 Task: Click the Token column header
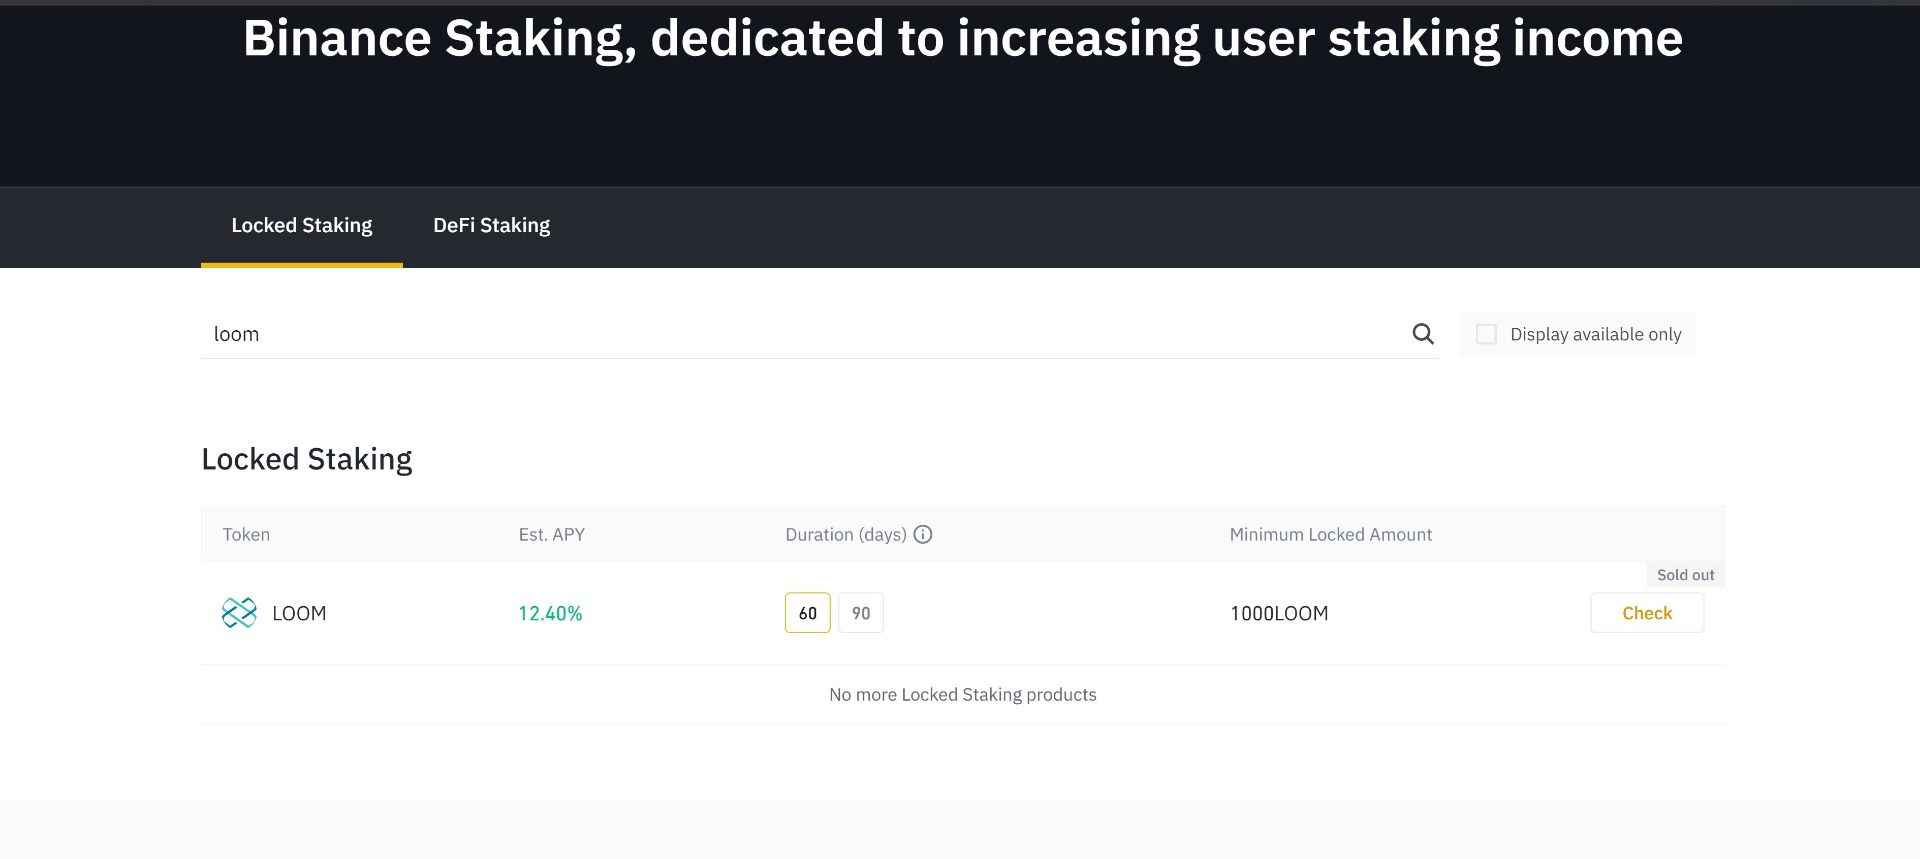[246, 535]
